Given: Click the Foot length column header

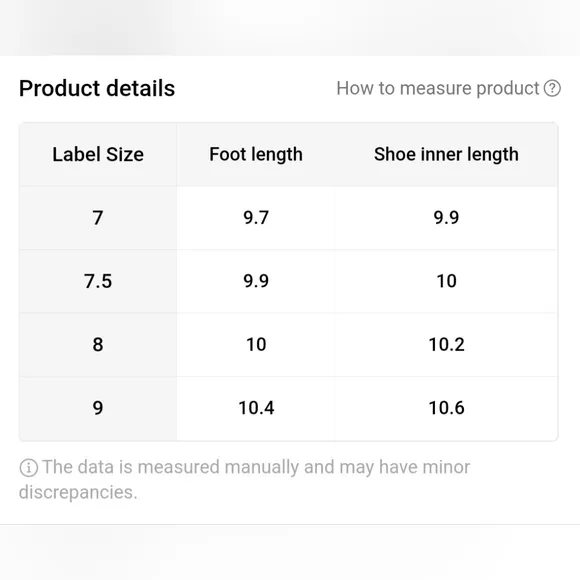Looking at the screenshot, I should 256,154.
